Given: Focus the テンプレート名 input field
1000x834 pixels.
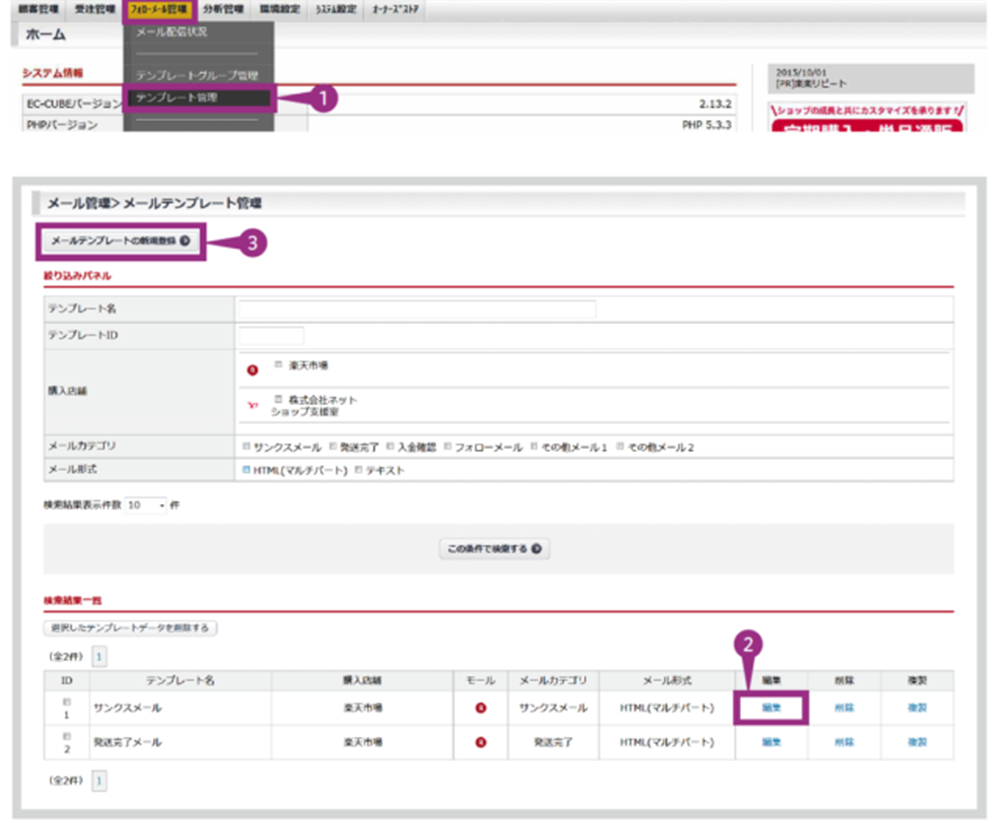Looking at the screenshot, I should pos(416,309).
